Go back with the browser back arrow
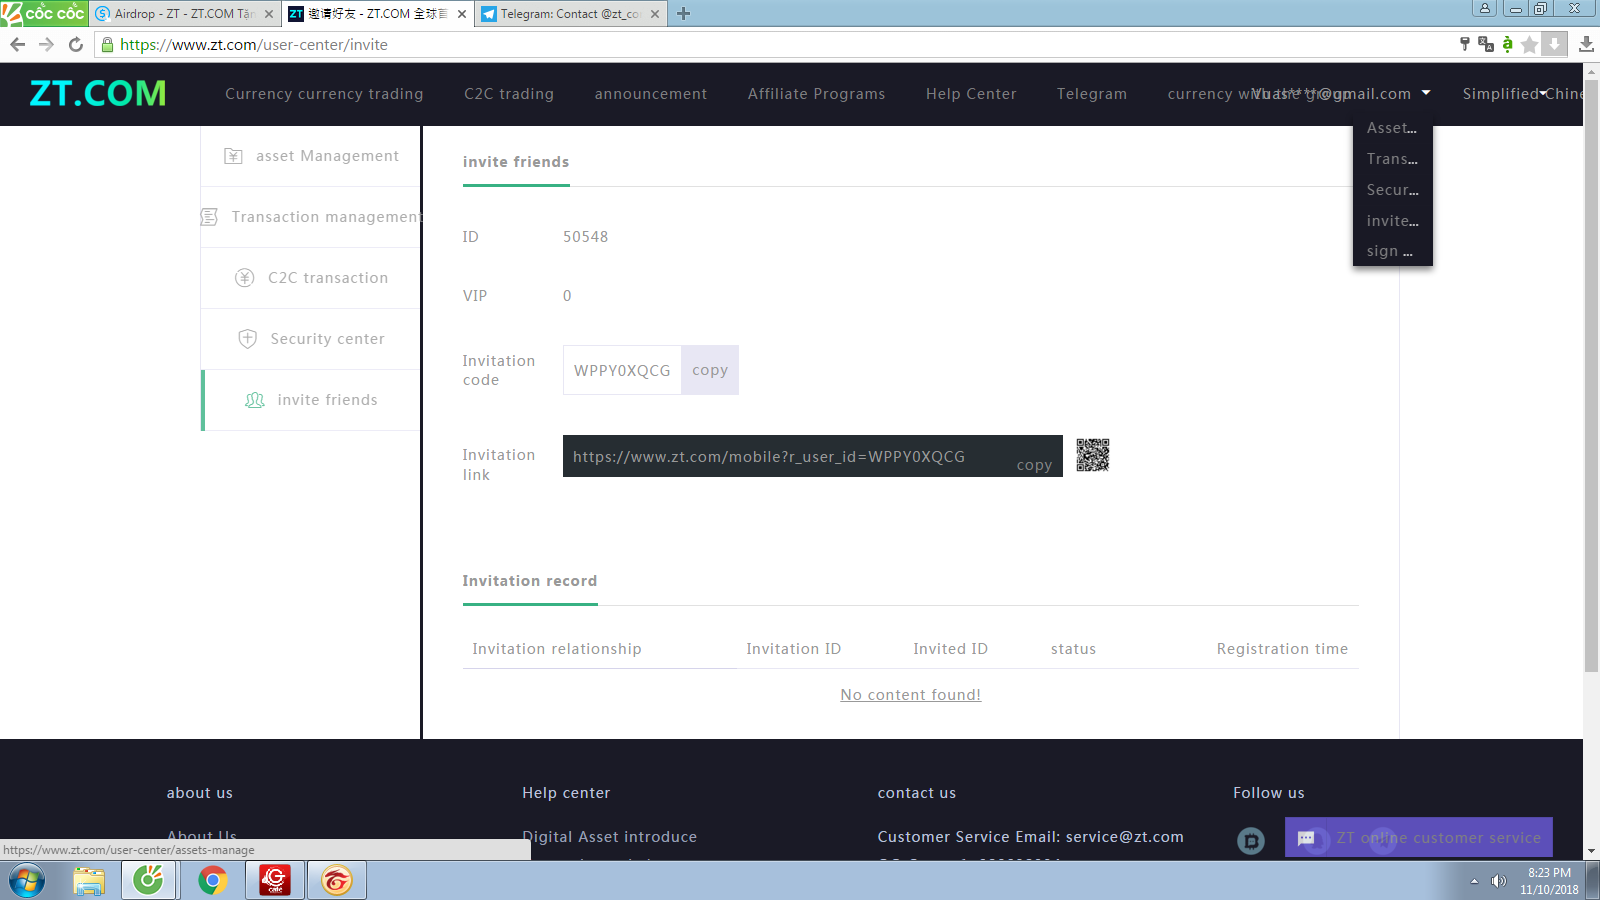Image resolution: width=1600 pixels, height=900 pixels. (x=17, y=44)
